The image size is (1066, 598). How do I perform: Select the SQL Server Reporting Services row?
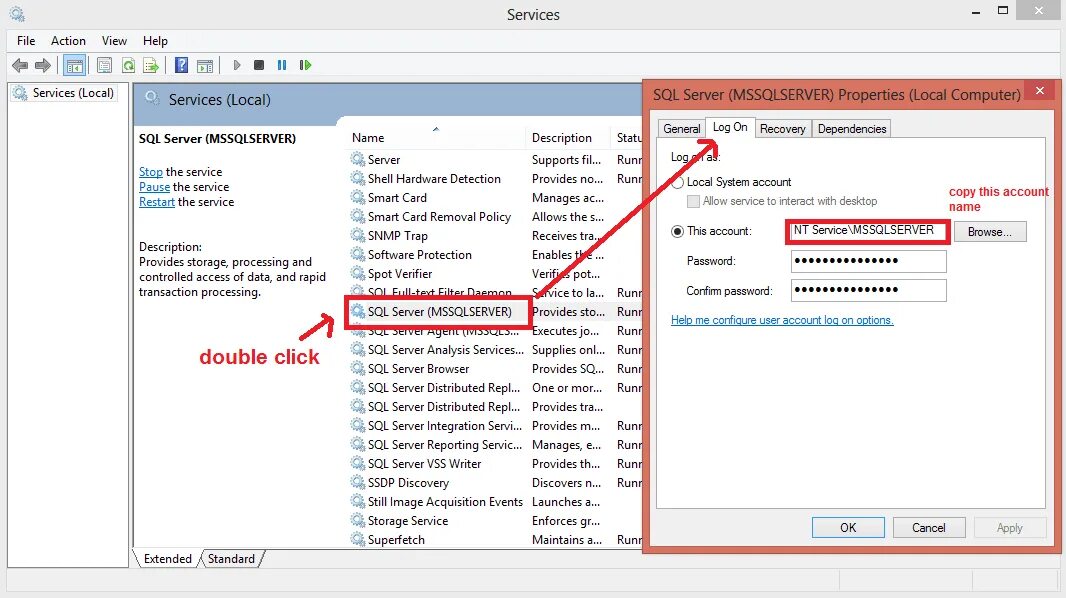(445, 444)
